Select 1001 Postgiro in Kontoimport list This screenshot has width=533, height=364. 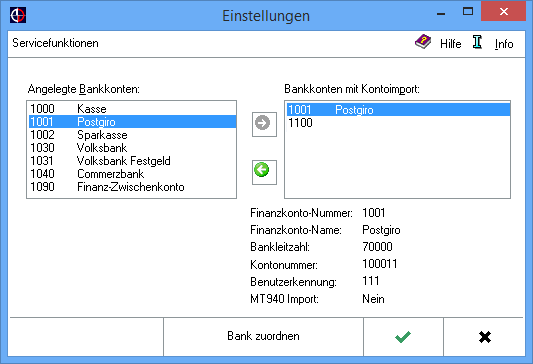point(398,110)
